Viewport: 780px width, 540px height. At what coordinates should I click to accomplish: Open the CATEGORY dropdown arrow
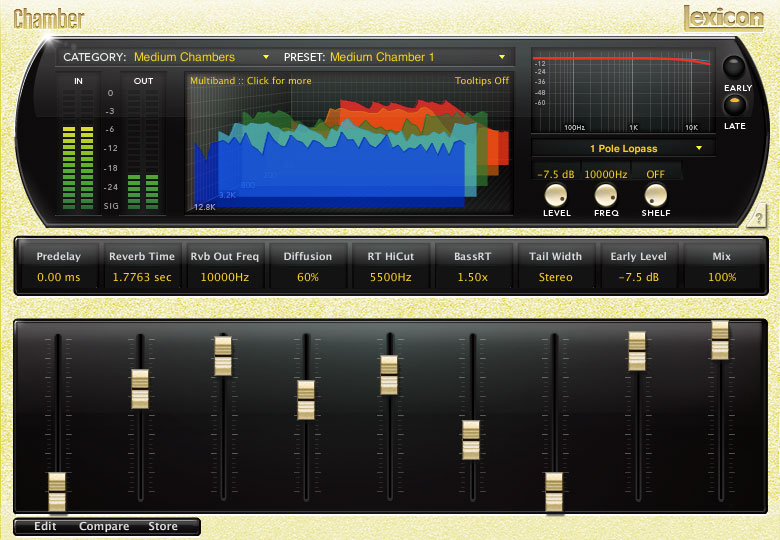tap(266, 57)
